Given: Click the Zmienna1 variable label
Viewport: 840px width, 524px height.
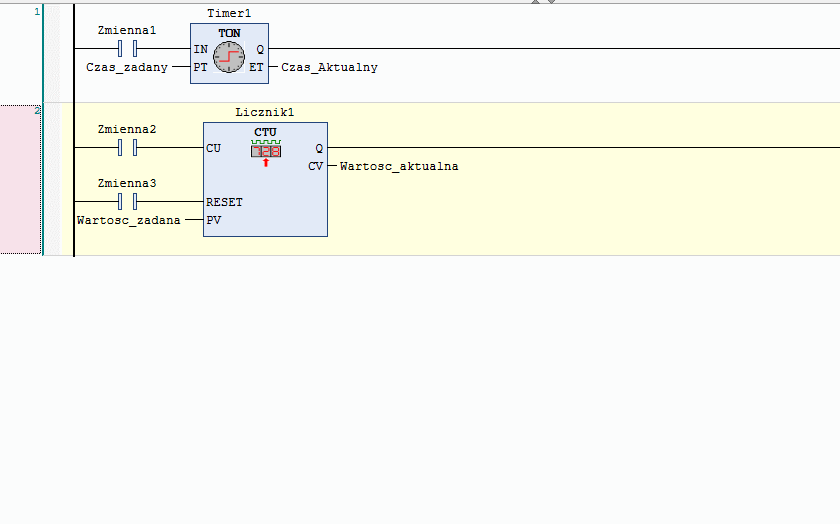Looking at the screenshot, I should (x=127, y=31).
